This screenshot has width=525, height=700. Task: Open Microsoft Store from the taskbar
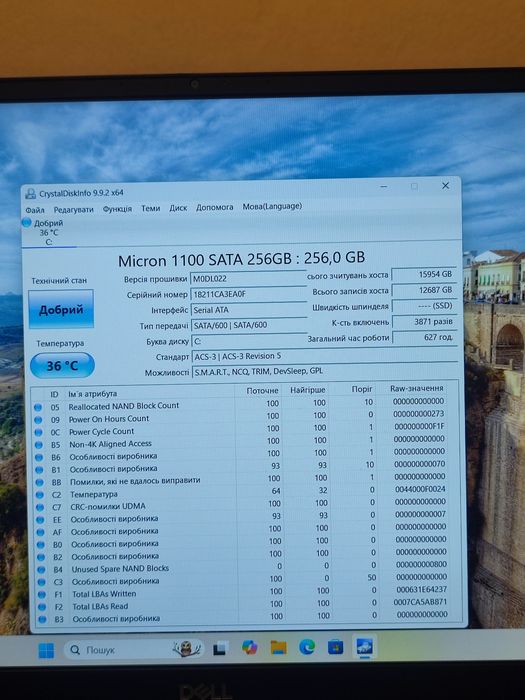point(336,646)
